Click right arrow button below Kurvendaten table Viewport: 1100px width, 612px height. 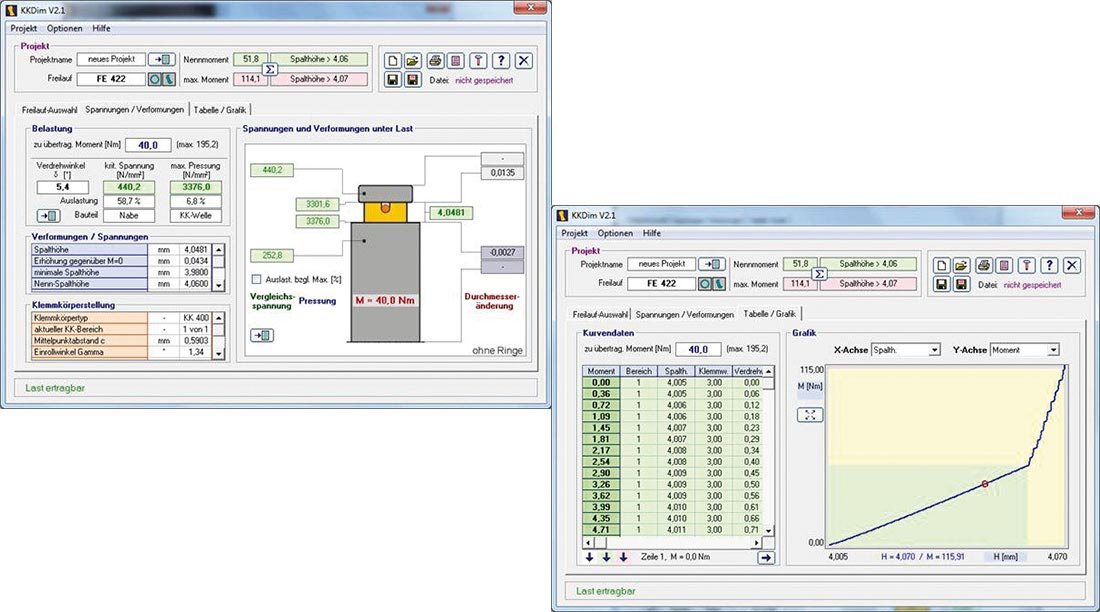pos(765,557)
